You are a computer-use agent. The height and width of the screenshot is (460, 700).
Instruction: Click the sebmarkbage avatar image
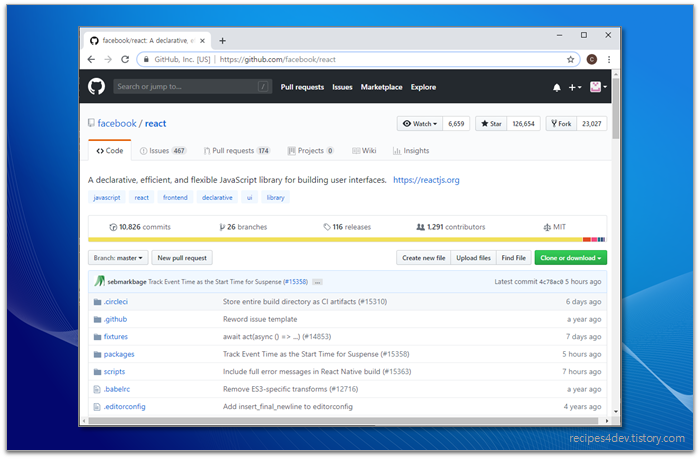99,281
